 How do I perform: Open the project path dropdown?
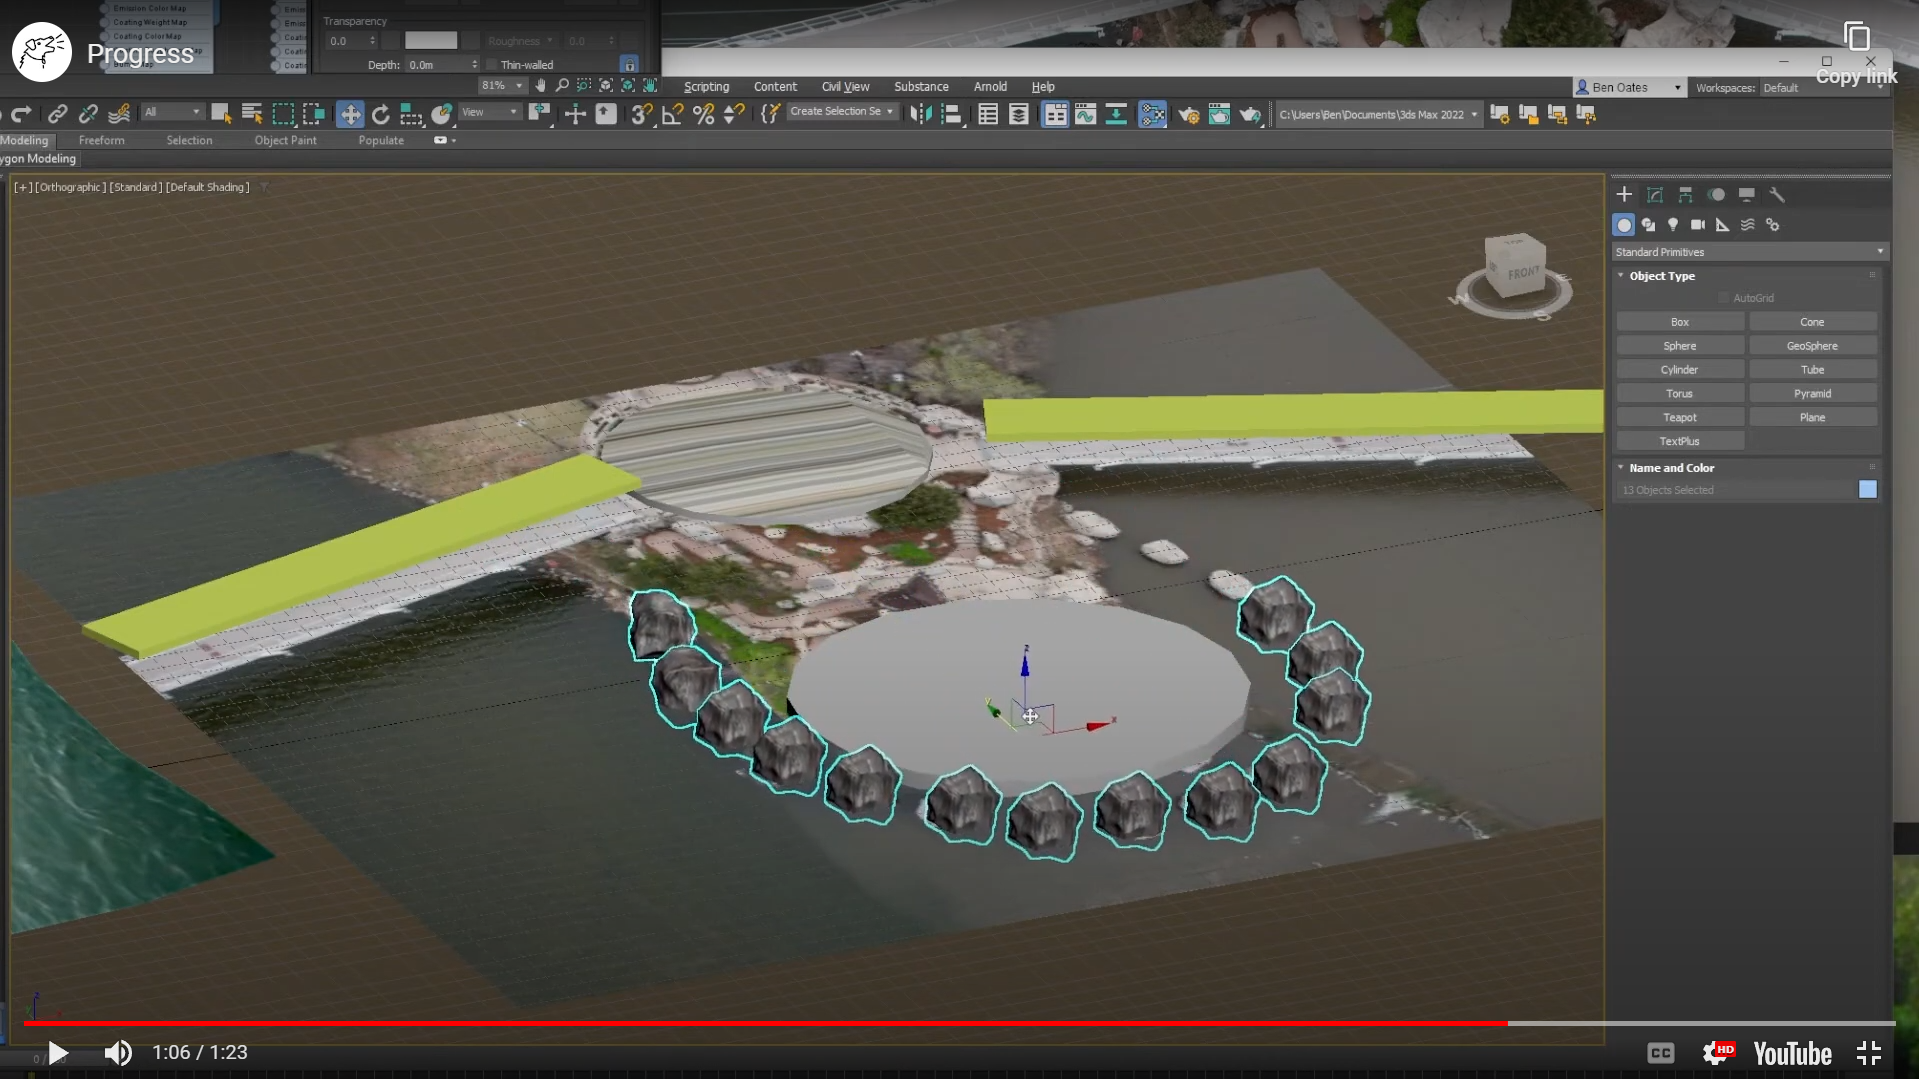[x=1378, y=114]
